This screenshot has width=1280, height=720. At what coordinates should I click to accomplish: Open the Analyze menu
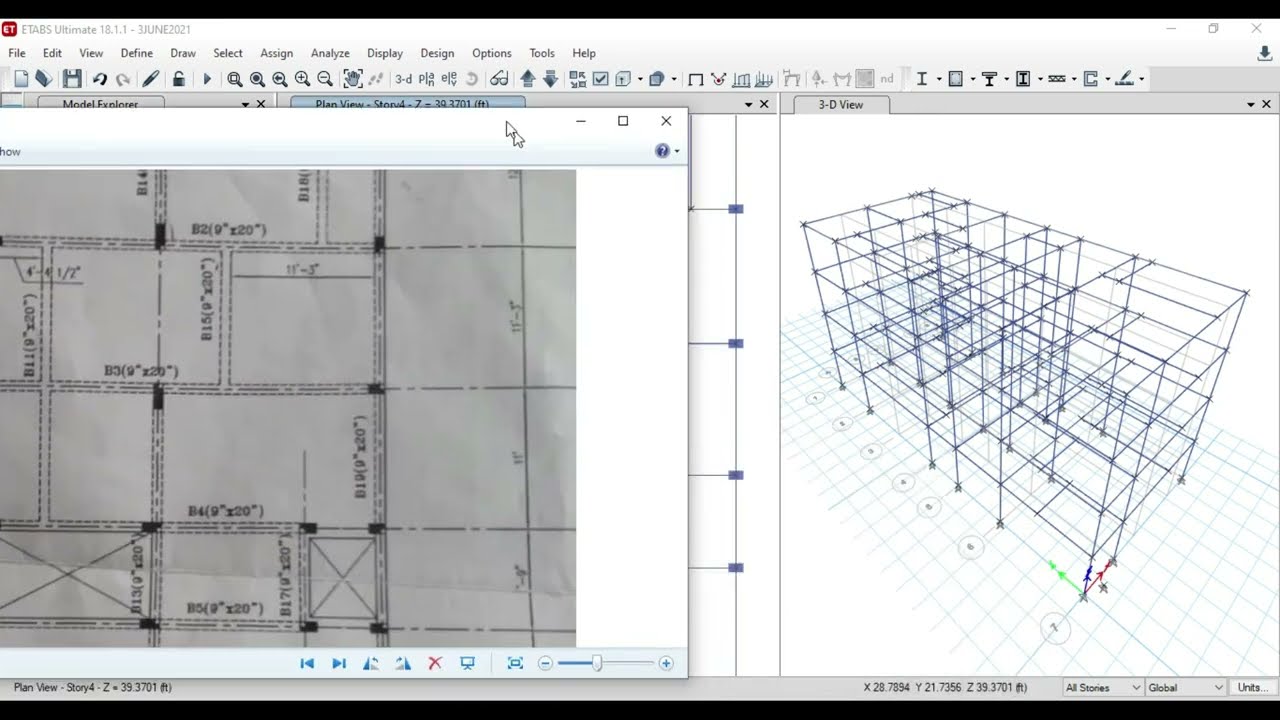[x=330, y=53]
